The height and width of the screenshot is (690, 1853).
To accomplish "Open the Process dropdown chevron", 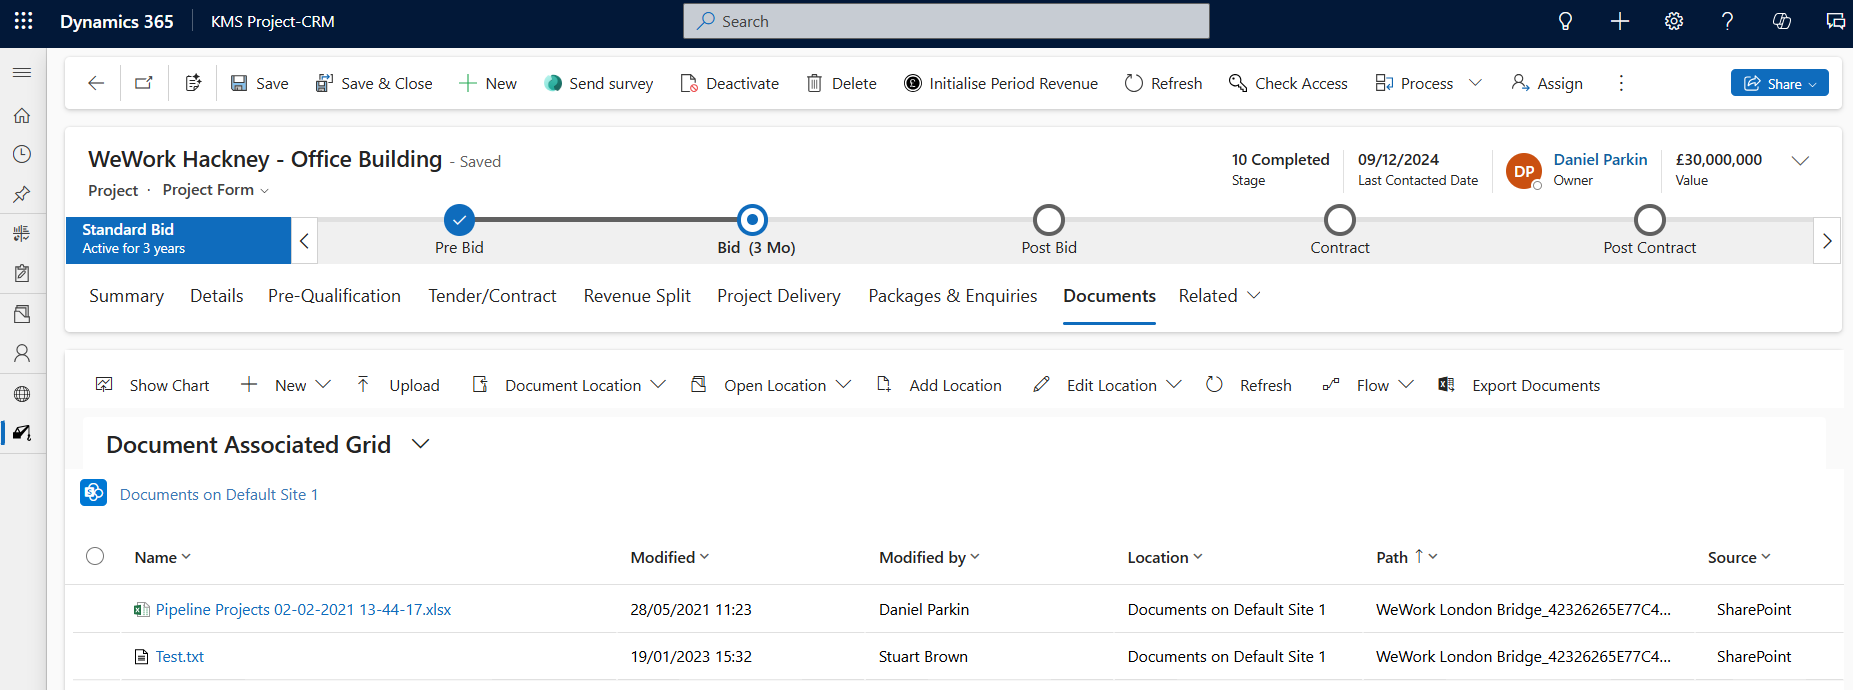I will point(1475,83).
